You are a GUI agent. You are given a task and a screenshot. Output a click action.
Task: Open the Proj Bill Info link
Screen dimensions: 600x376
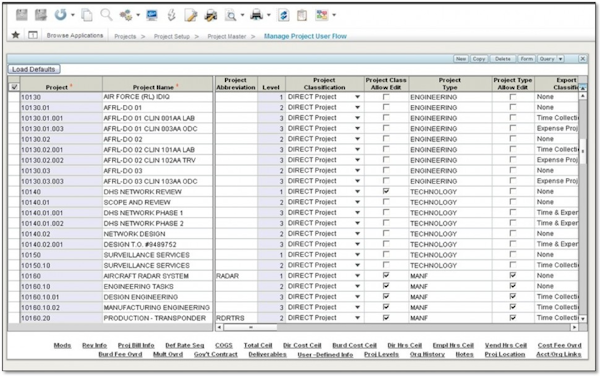tap(136, 345)
